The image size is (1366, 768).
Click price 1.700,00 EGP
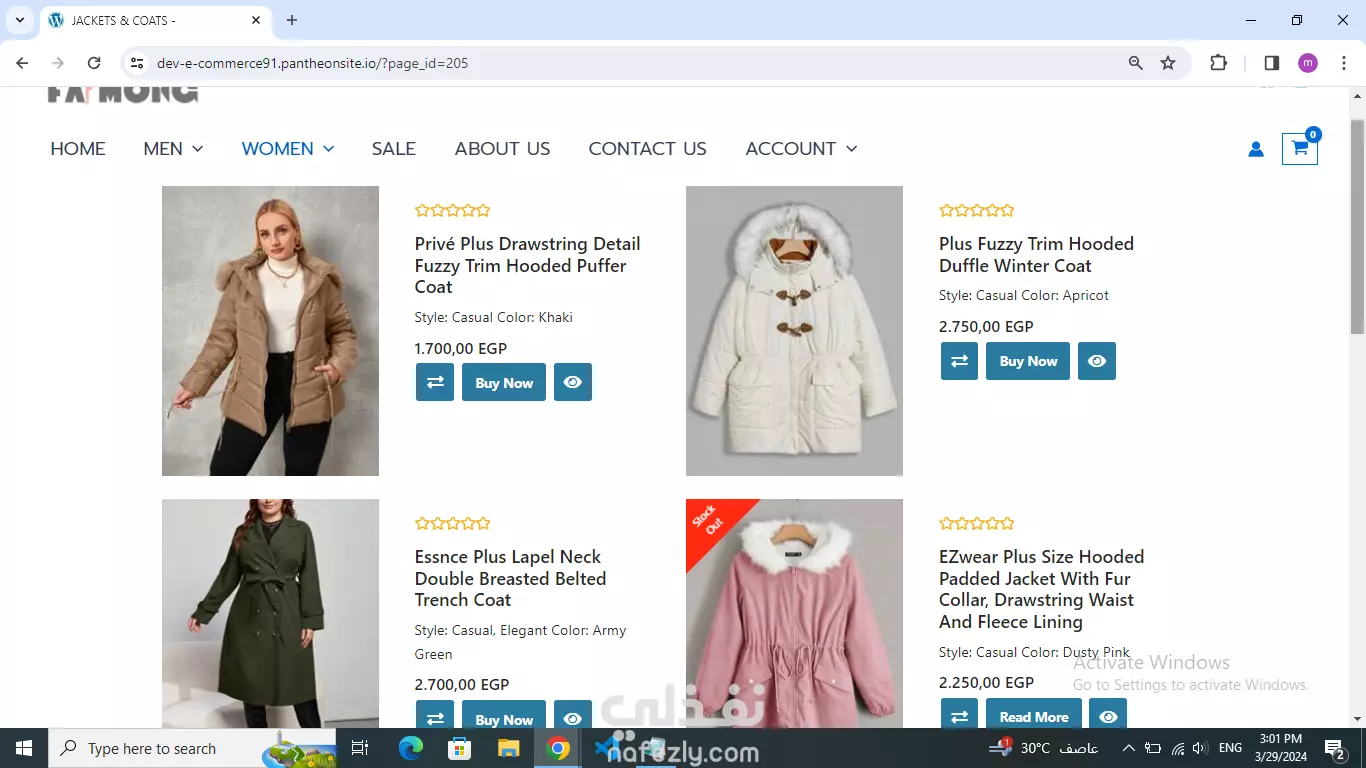[461, 349]
